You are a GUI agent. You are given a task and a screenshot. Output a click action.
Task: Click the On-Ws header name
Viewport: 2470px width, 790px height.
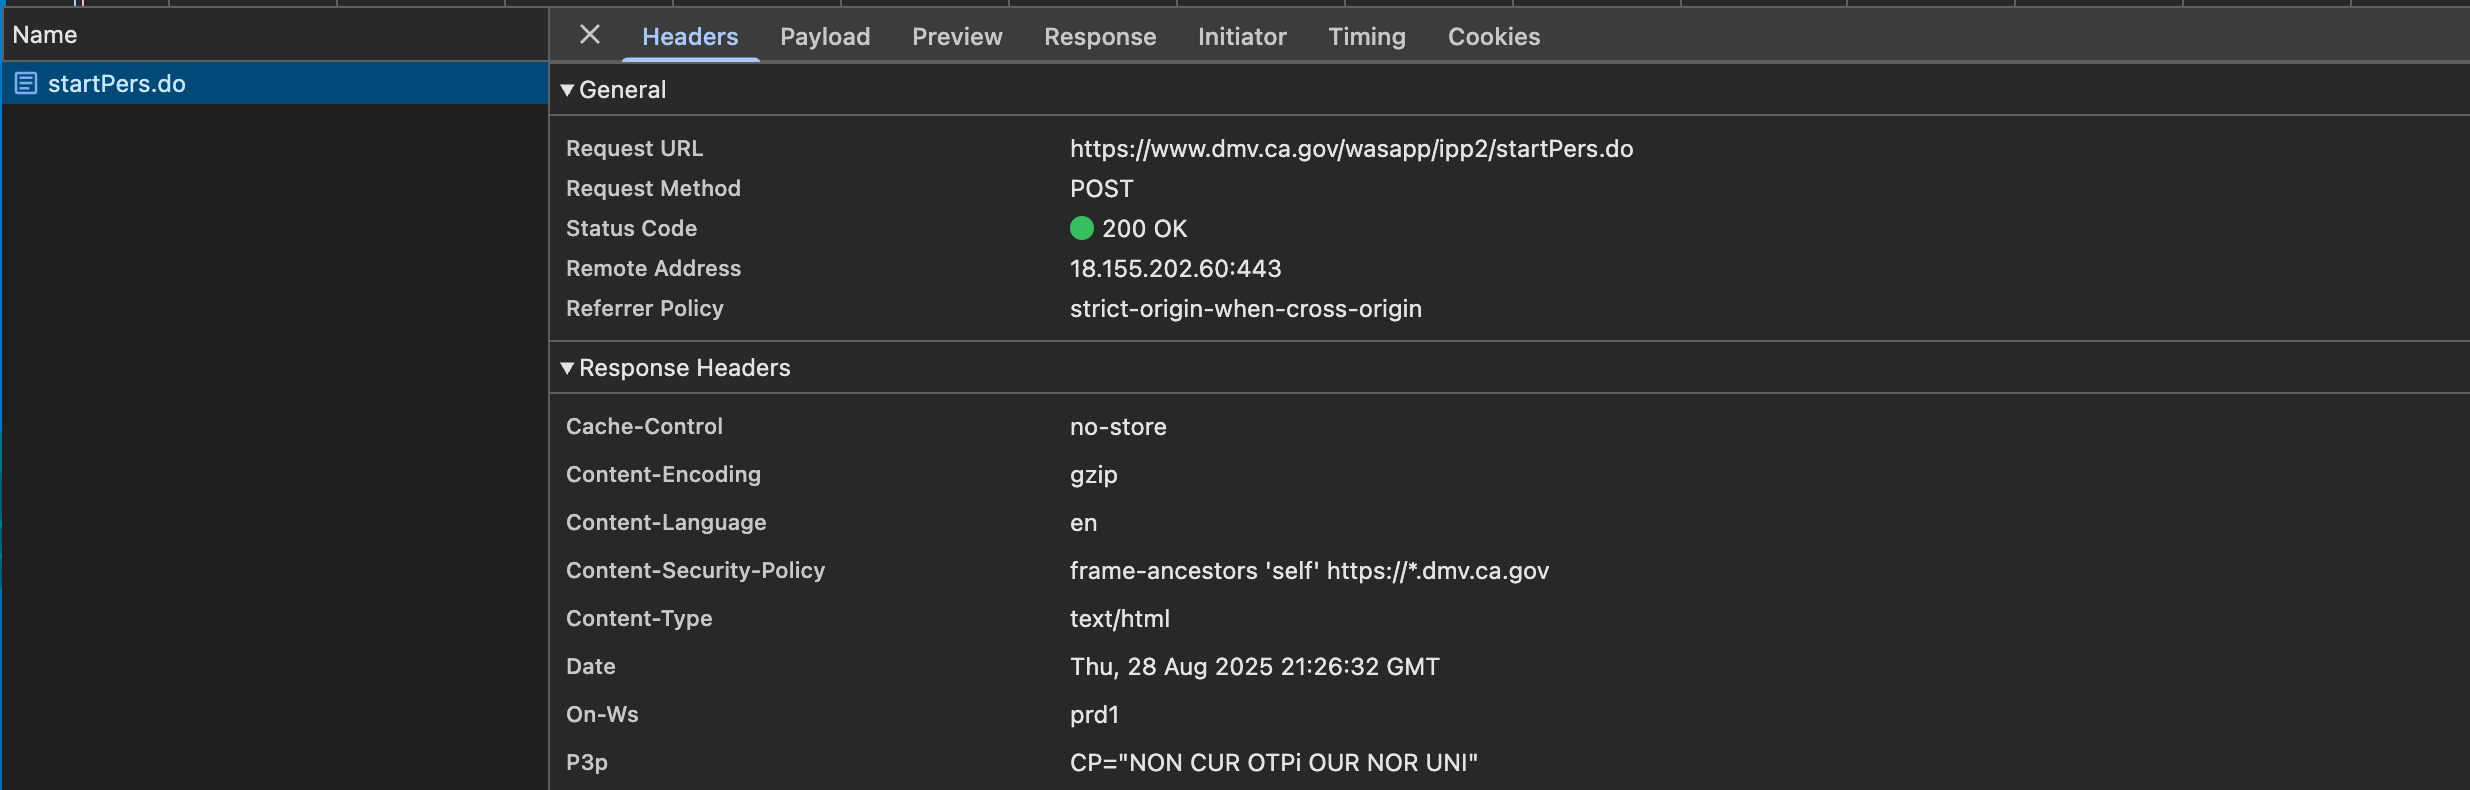(x=602, y=715)
